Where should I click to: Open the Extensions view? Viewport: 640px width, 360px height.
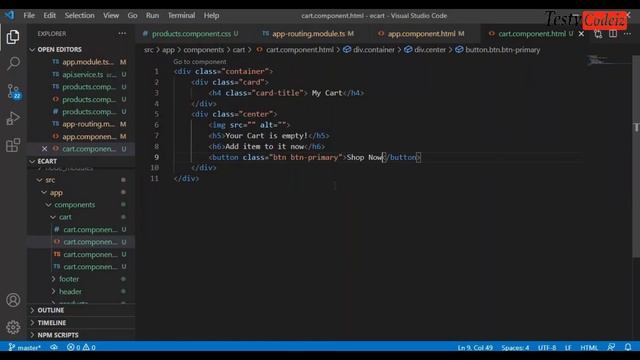click(x=13, y=145)
